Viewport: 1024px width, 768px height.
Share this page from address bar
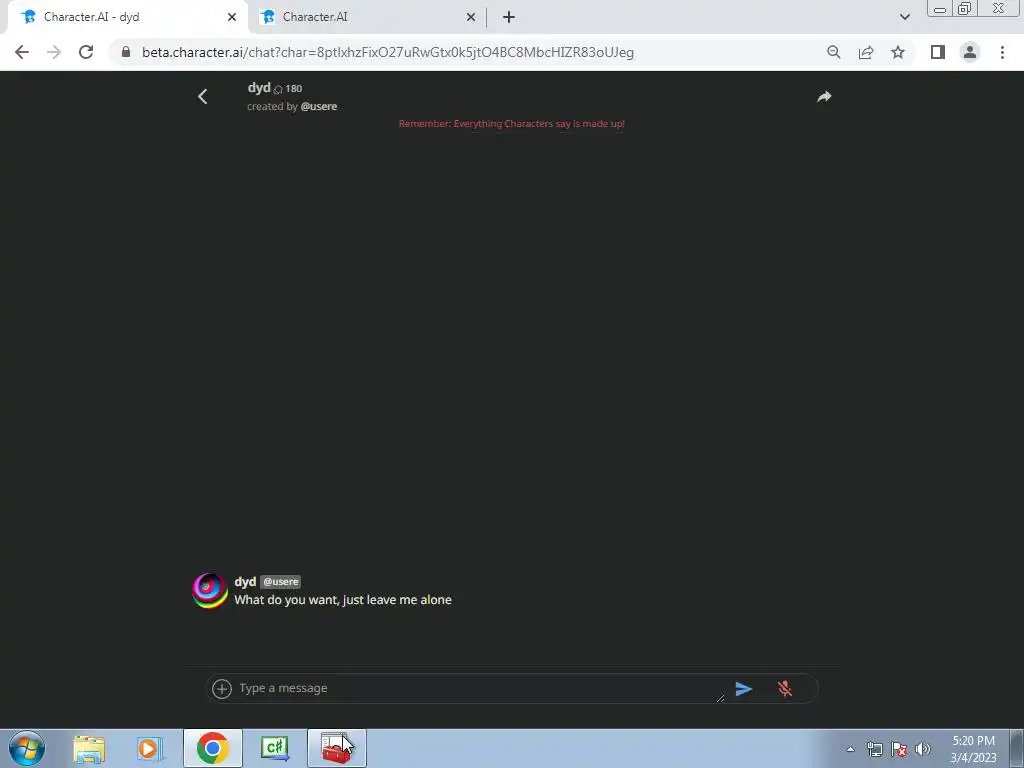(866, 52)
